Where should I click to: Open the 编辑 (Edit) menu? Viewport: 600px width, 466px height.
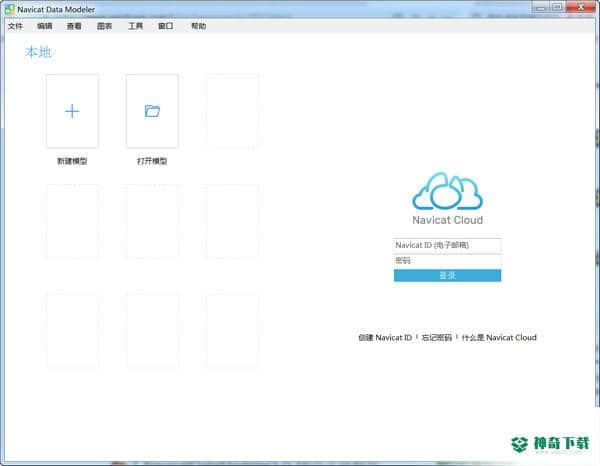point(45,26)
